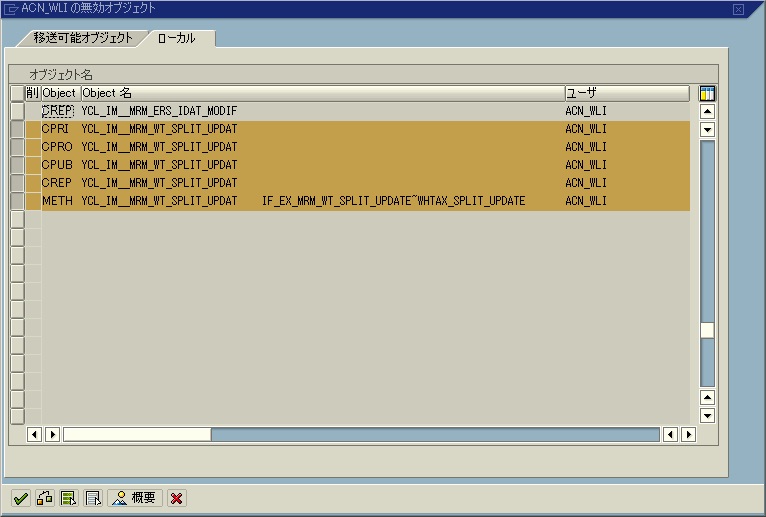Toggle row selector for YCL_IM__MRM_ERS_IDAT_MODIF

[x=18, y=111]
